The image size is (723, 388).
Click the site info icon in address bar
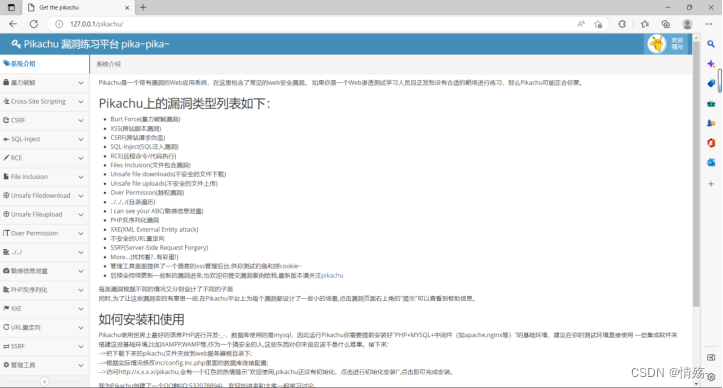coord(59,24)
